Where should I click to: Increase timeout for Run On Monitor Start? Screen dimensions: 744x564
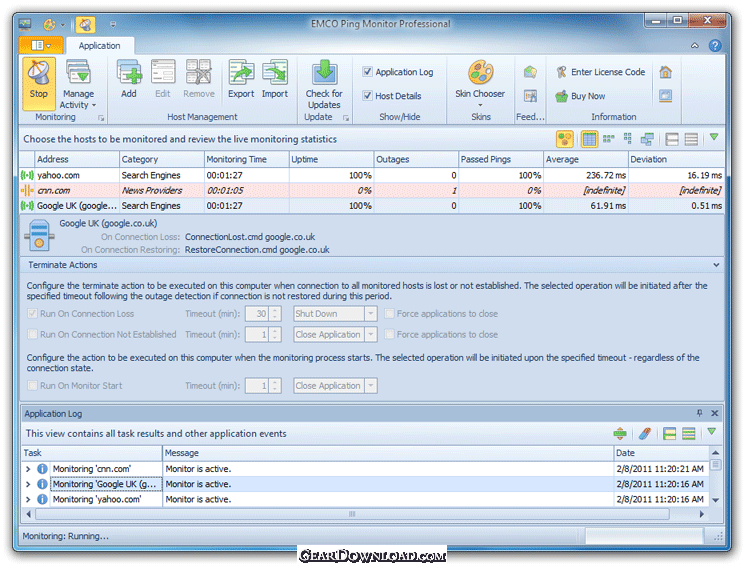pos(275,382)
